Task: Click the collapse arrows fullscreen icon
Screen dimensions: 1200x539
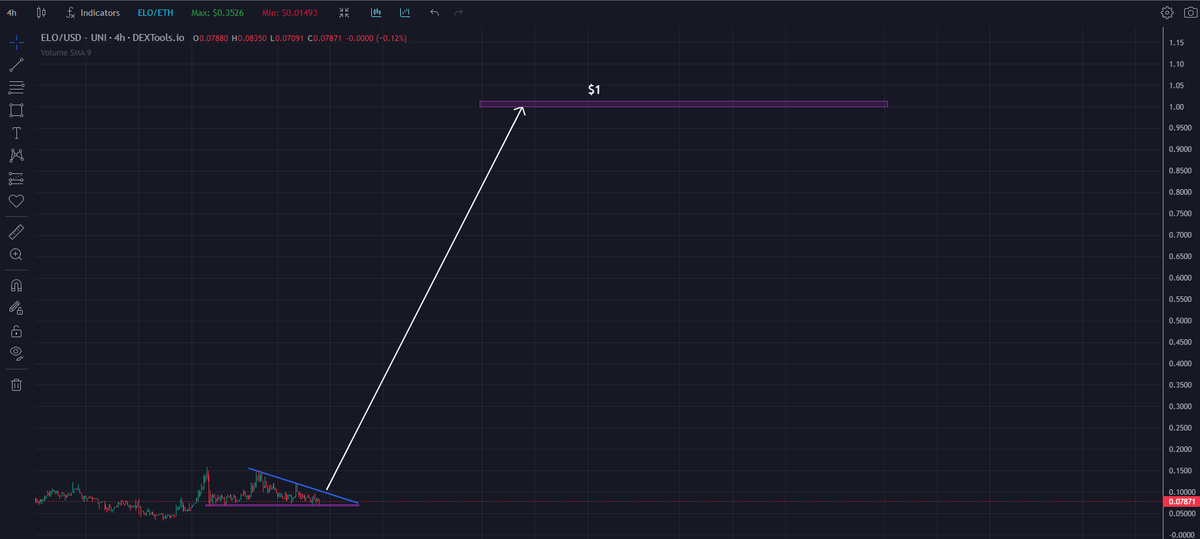Action: pyautogui.click(x=344, y=13)
